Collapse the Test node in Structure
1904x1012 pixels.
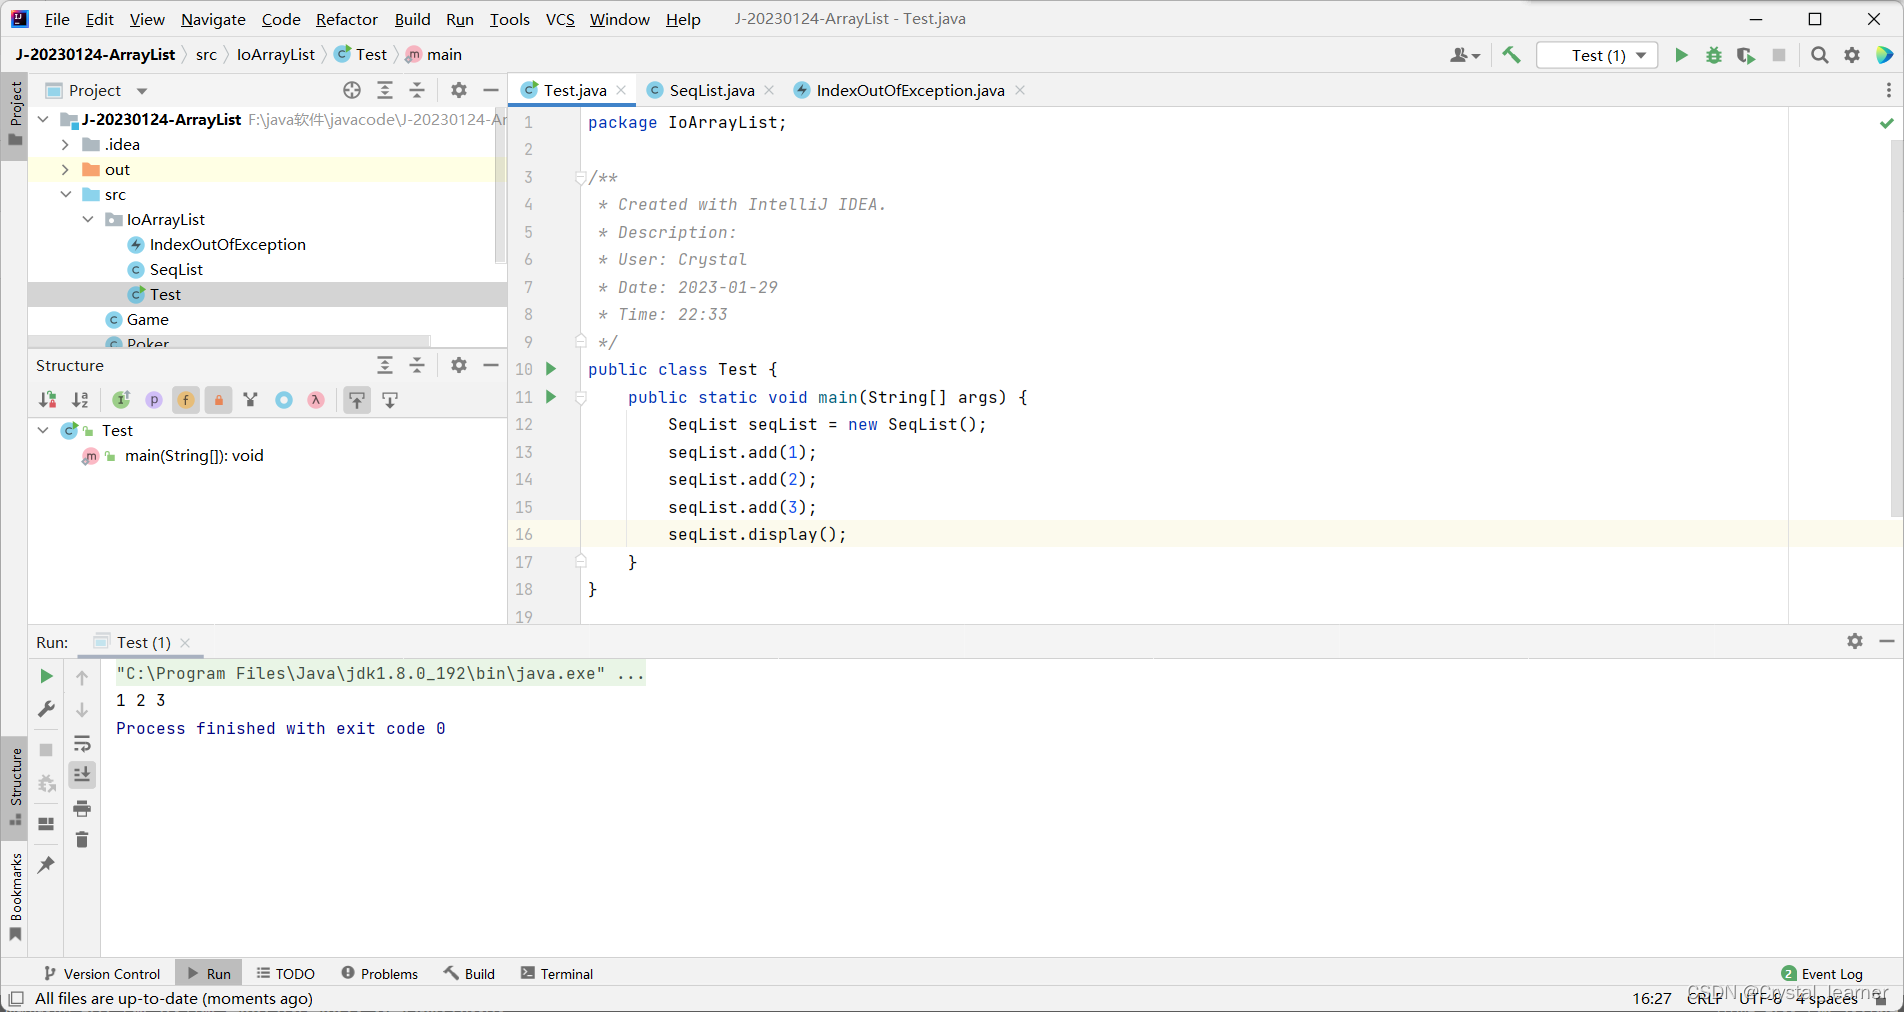tap(43, 430)
